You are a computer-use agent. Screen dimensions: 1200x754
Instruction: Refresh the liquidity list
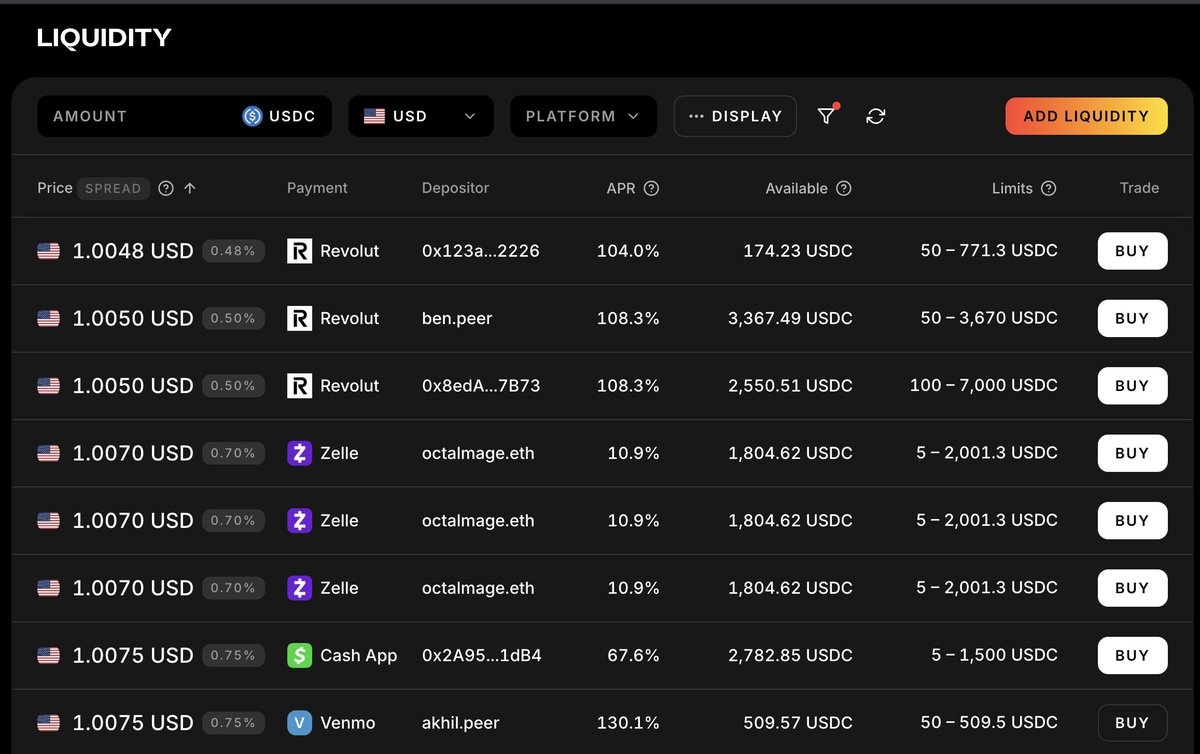point(876,116)
